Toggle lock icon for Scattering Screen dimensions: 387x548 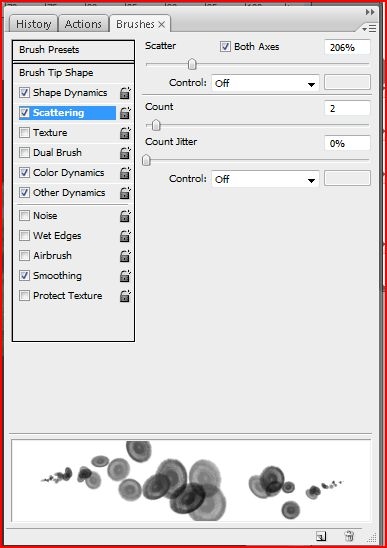point(125,113)
